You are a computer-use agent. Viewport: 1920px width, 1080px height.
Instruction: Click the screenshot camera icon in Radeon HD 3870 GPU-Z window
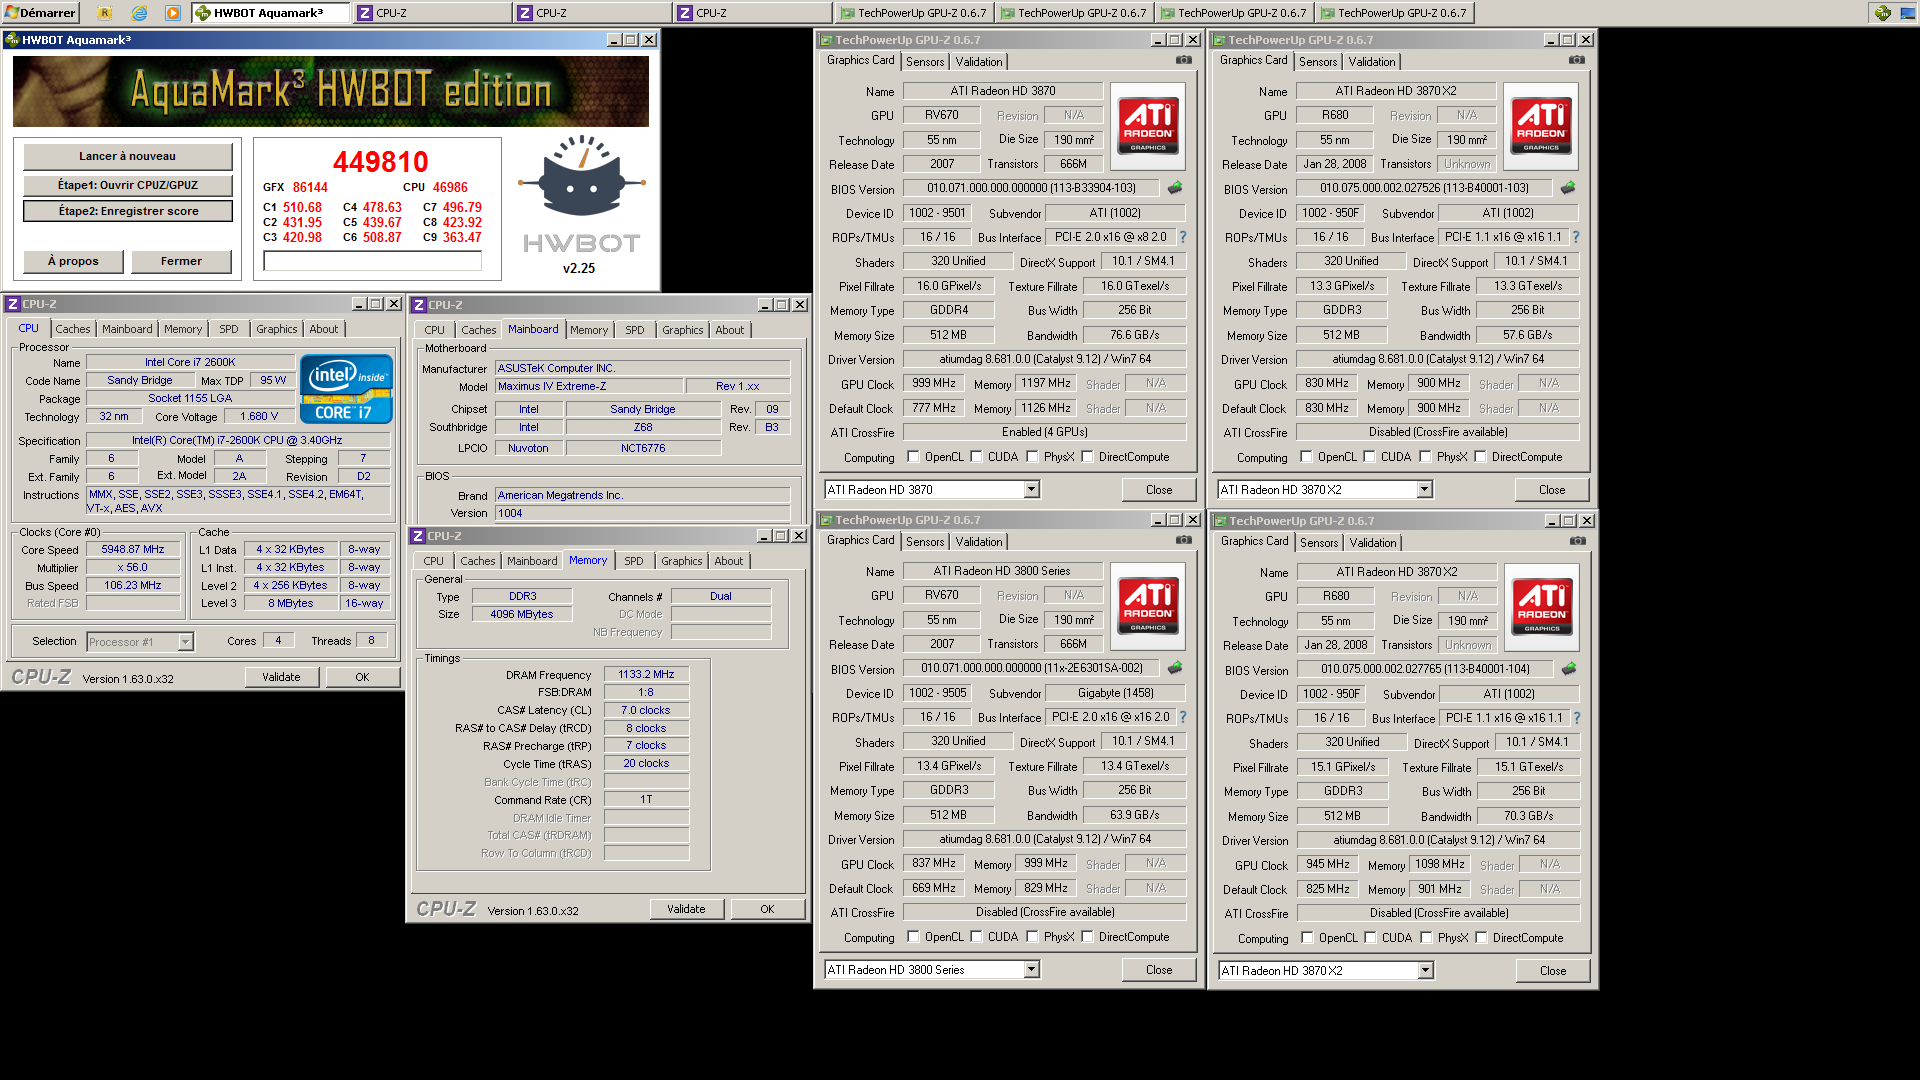[1183, 60]
